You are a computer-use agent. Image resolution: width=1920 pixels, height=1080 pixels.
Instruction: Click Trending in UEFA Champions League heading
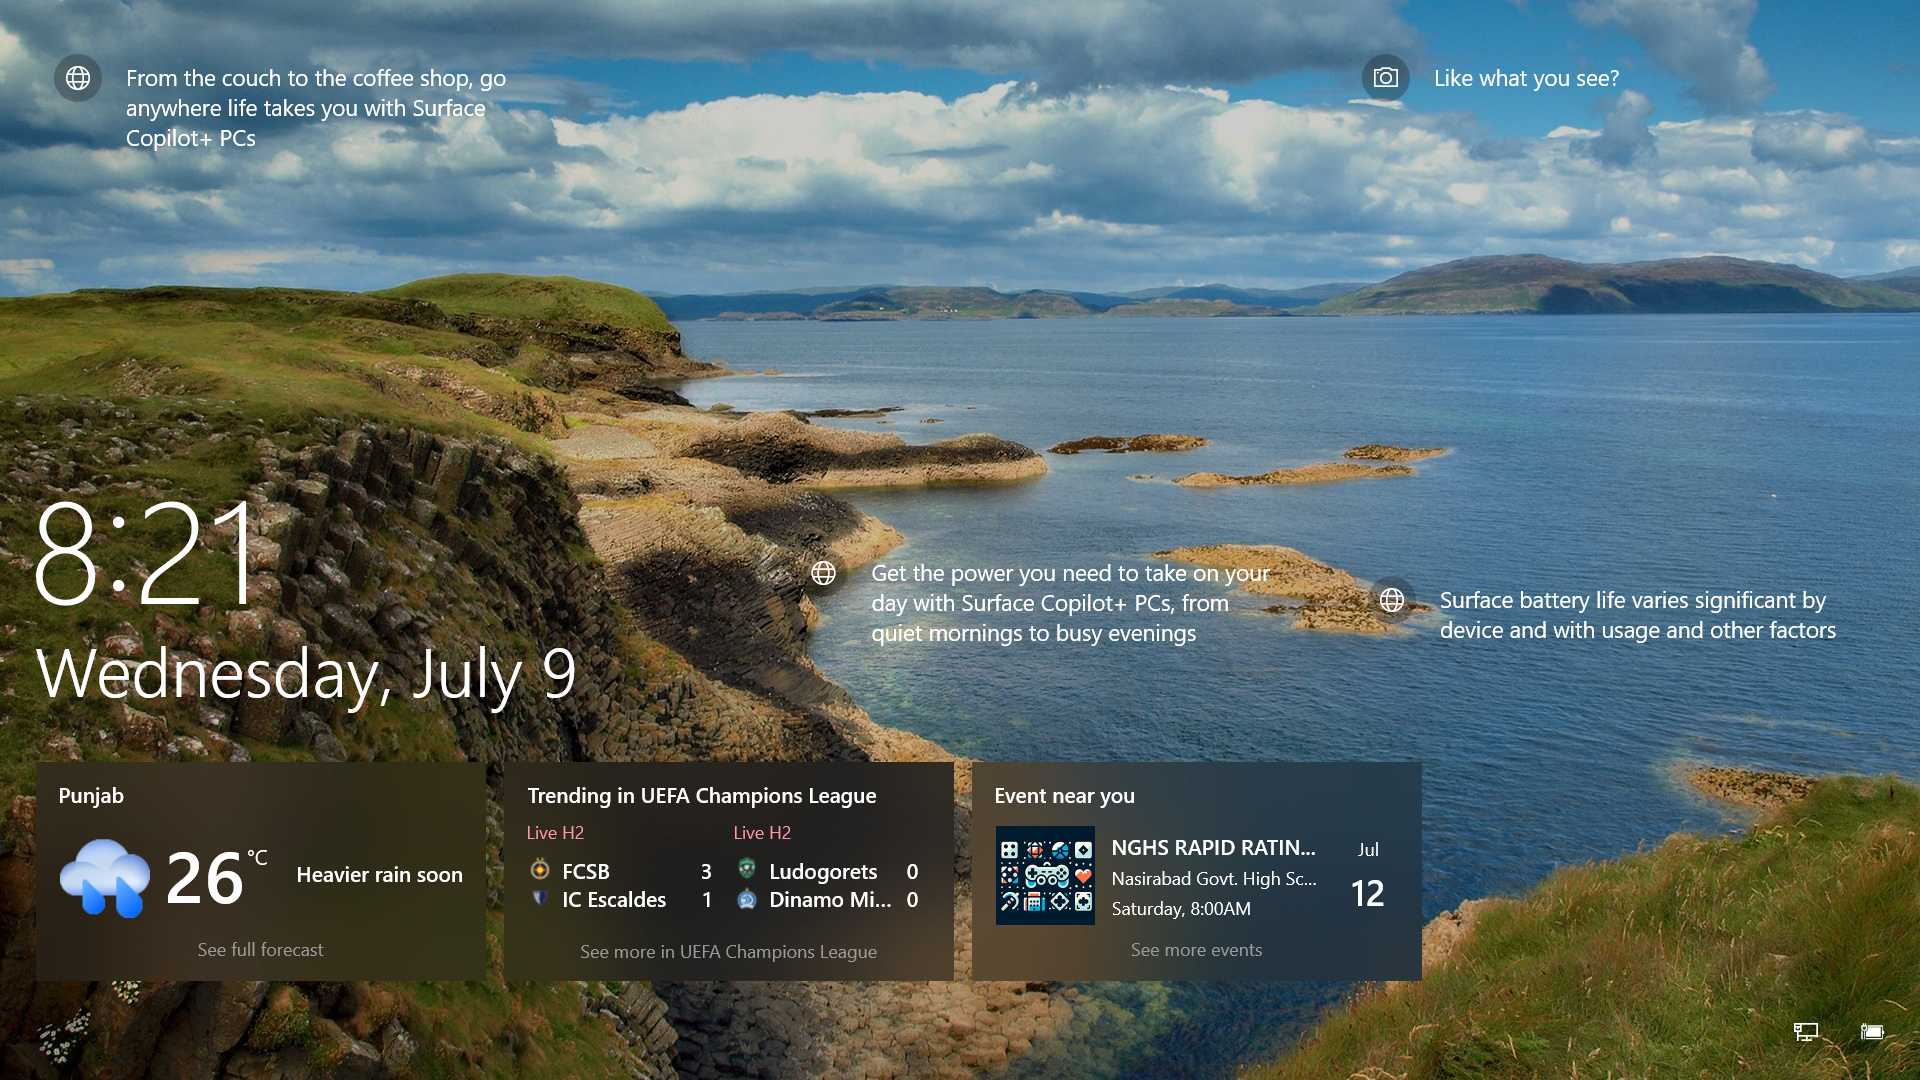click(x=701, y=795)
